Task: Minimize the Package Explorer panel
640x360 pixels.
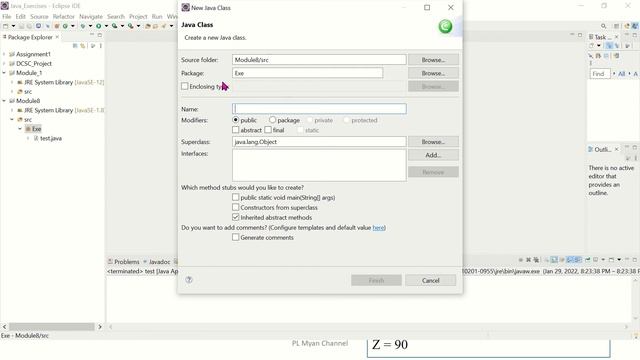Action: [x=92, y=35]
